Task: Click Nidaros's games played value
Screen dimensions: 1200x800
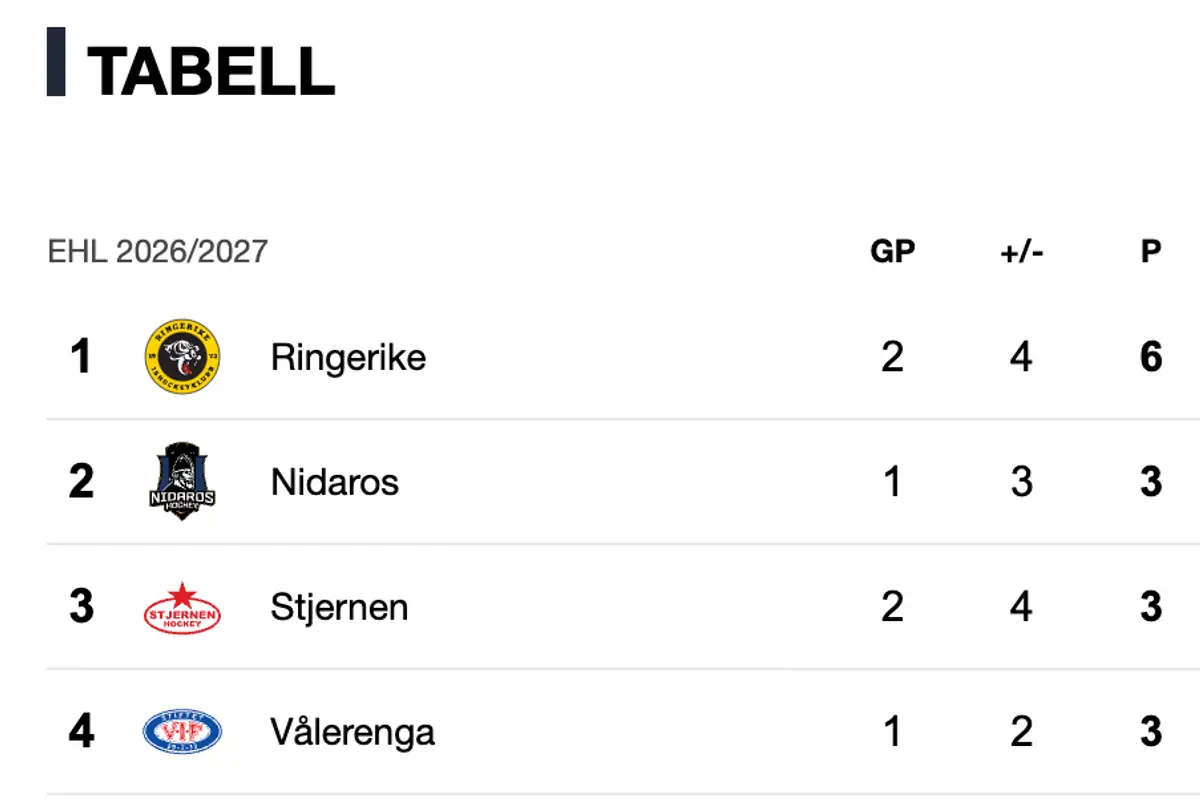Action: (893, 482)
